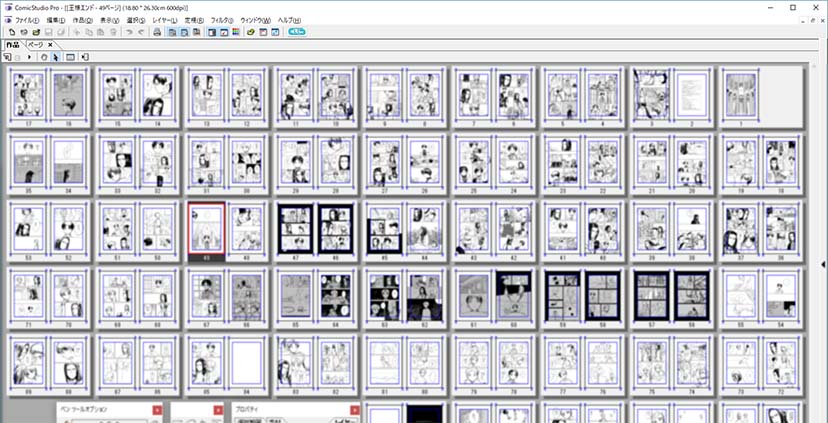
Task: Select the blank page 84 thumbnail
Action: click(246, 363)
